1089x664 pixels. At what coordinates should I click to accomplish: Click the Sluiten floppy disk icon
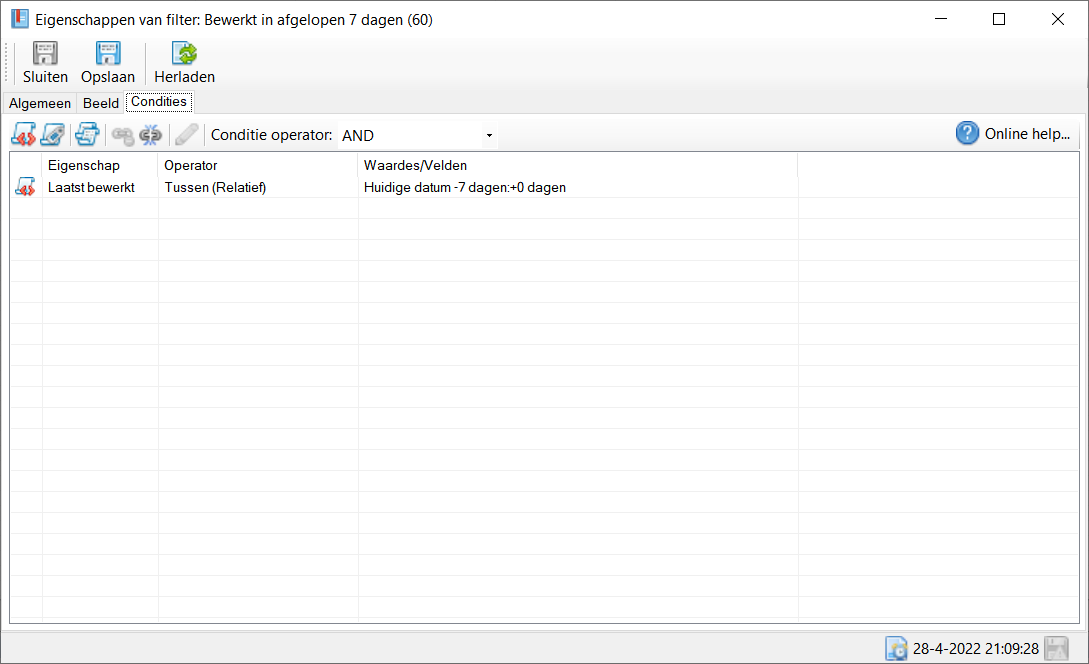pyautogui.click(x=45, y=54)
